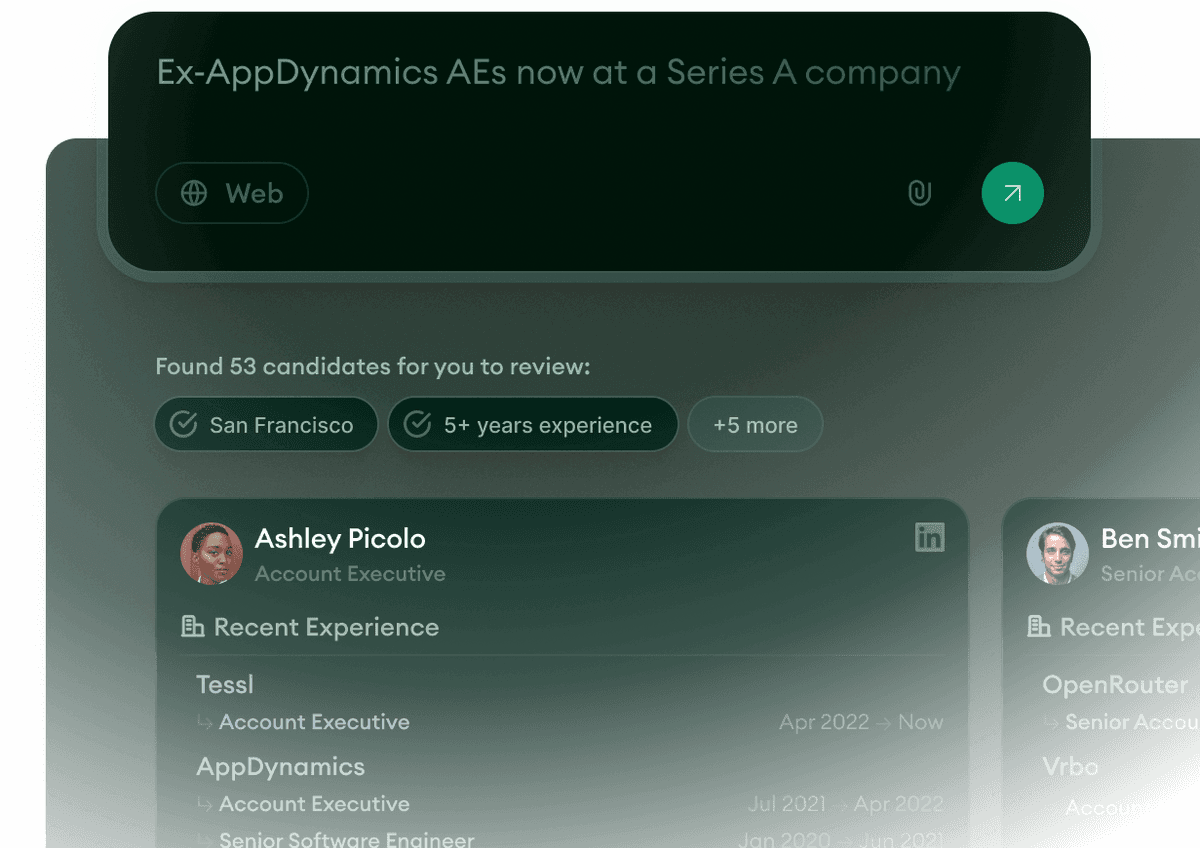Toggle the San Francisco filter chip
The height and width of the screenshot is (848, 1200).
(x=266, y=424)
